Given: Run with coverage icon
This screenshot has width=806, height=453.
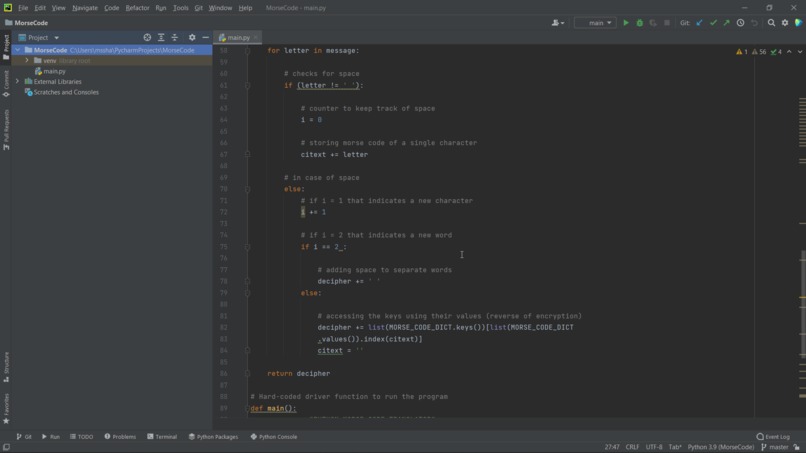Looking at the screenshot, I should click(653, 23).
